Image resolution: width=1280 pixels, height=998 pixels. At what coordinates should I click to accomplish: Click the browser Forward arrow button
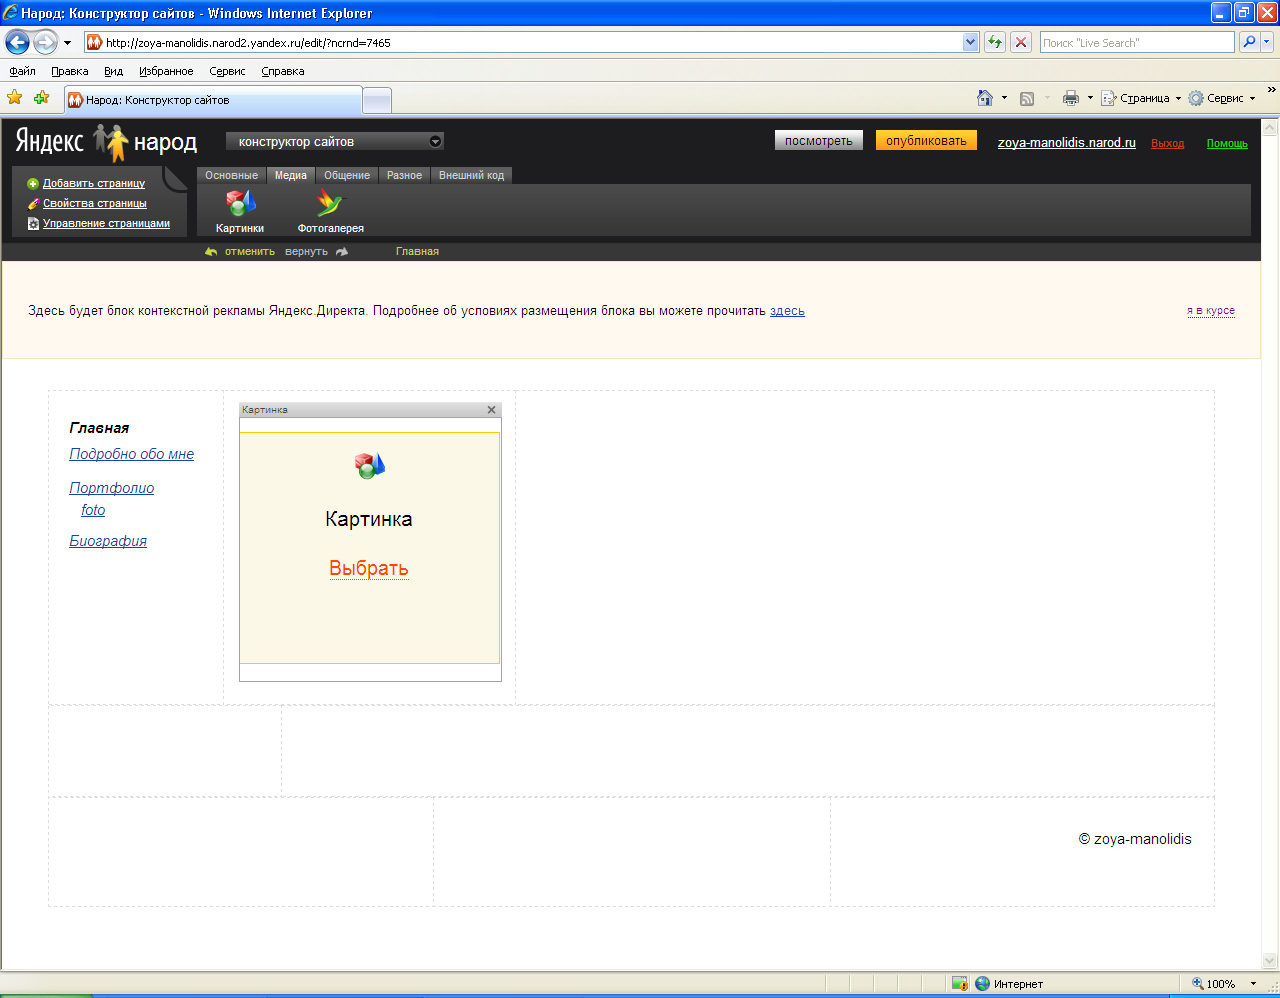click(x=45, y=42)
